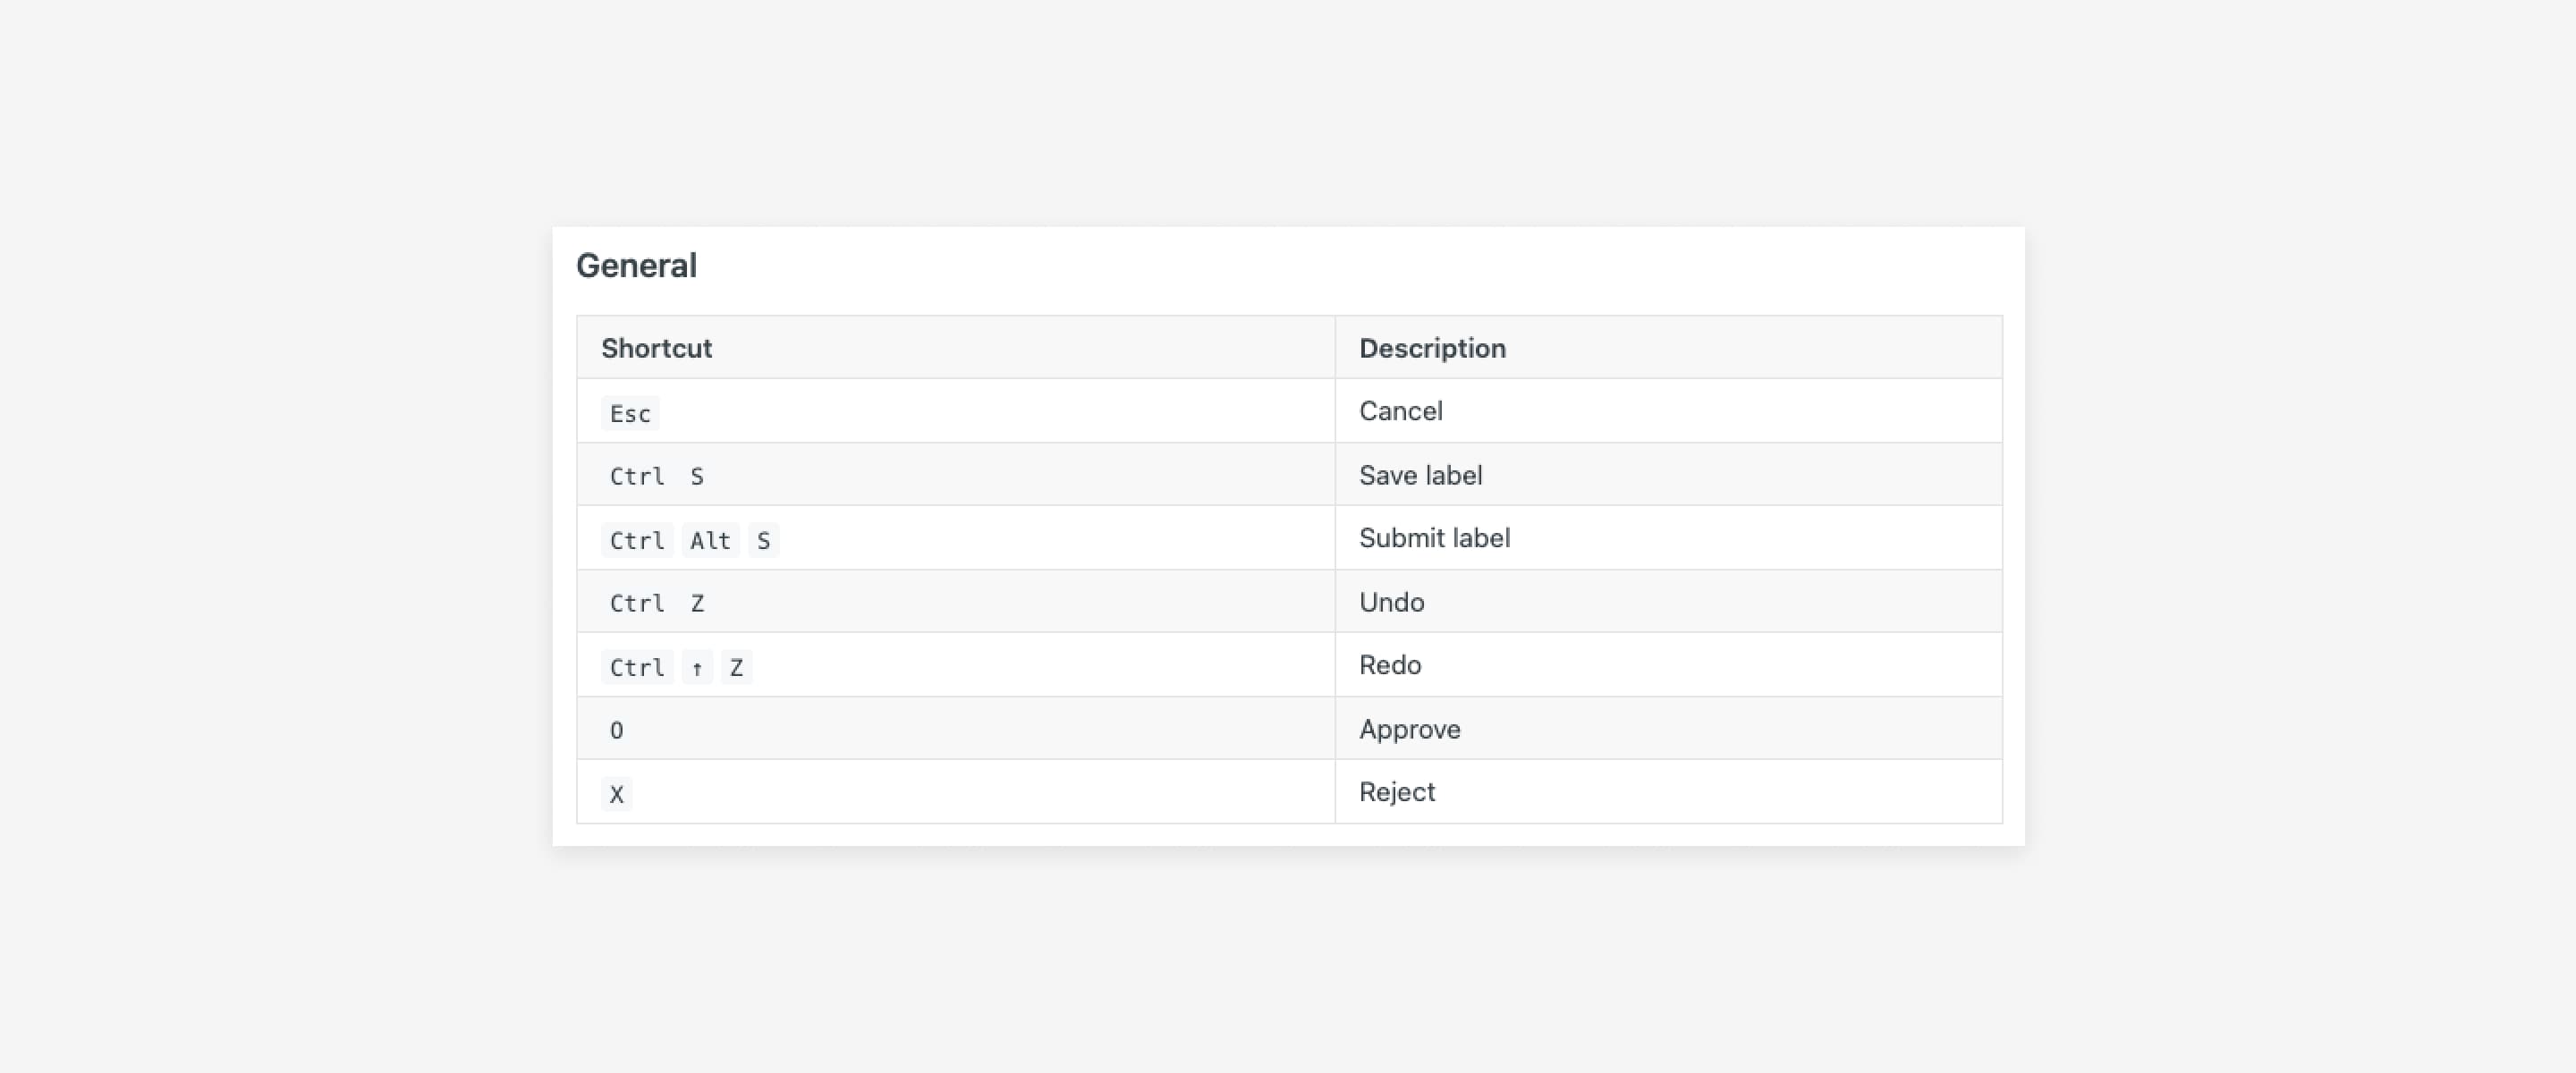Click the S key in Save label row
Image resolution: width=2576 pixels, height=1073 pixels.
click(x=697, y=476)
